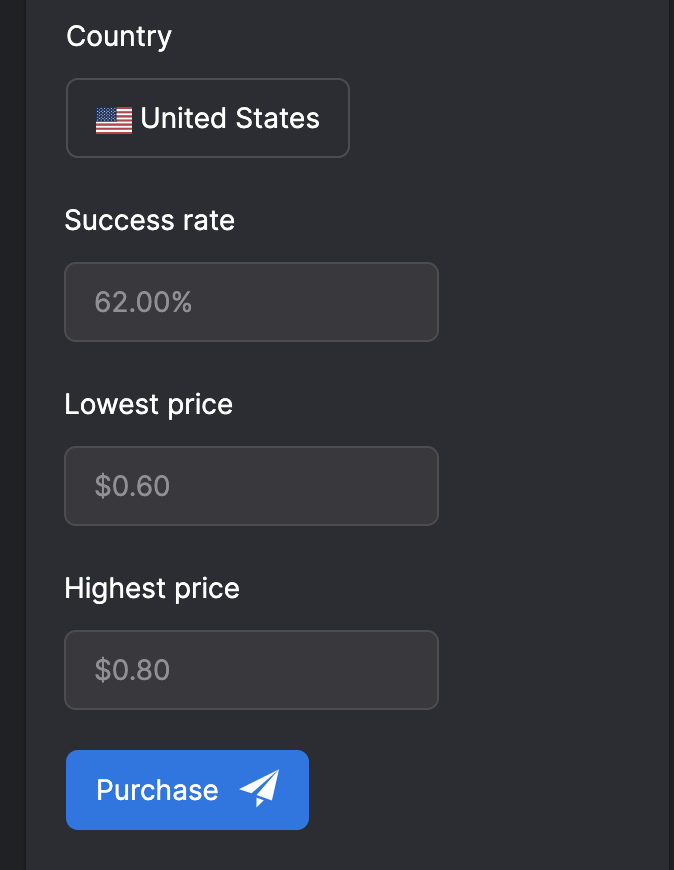This screenshot has height=870, width=674.
Task: Click the "Success rate" label
Action: click(x=149, y=220)
